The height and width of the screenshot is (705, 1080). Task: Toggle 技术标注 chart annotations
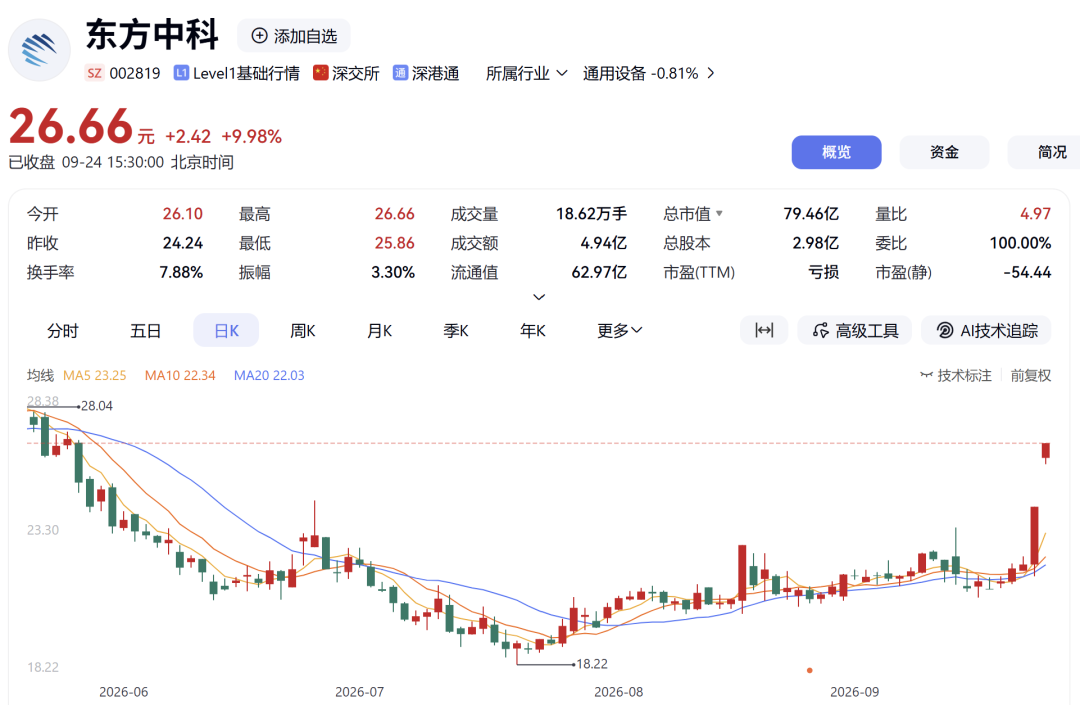[956, 375]
